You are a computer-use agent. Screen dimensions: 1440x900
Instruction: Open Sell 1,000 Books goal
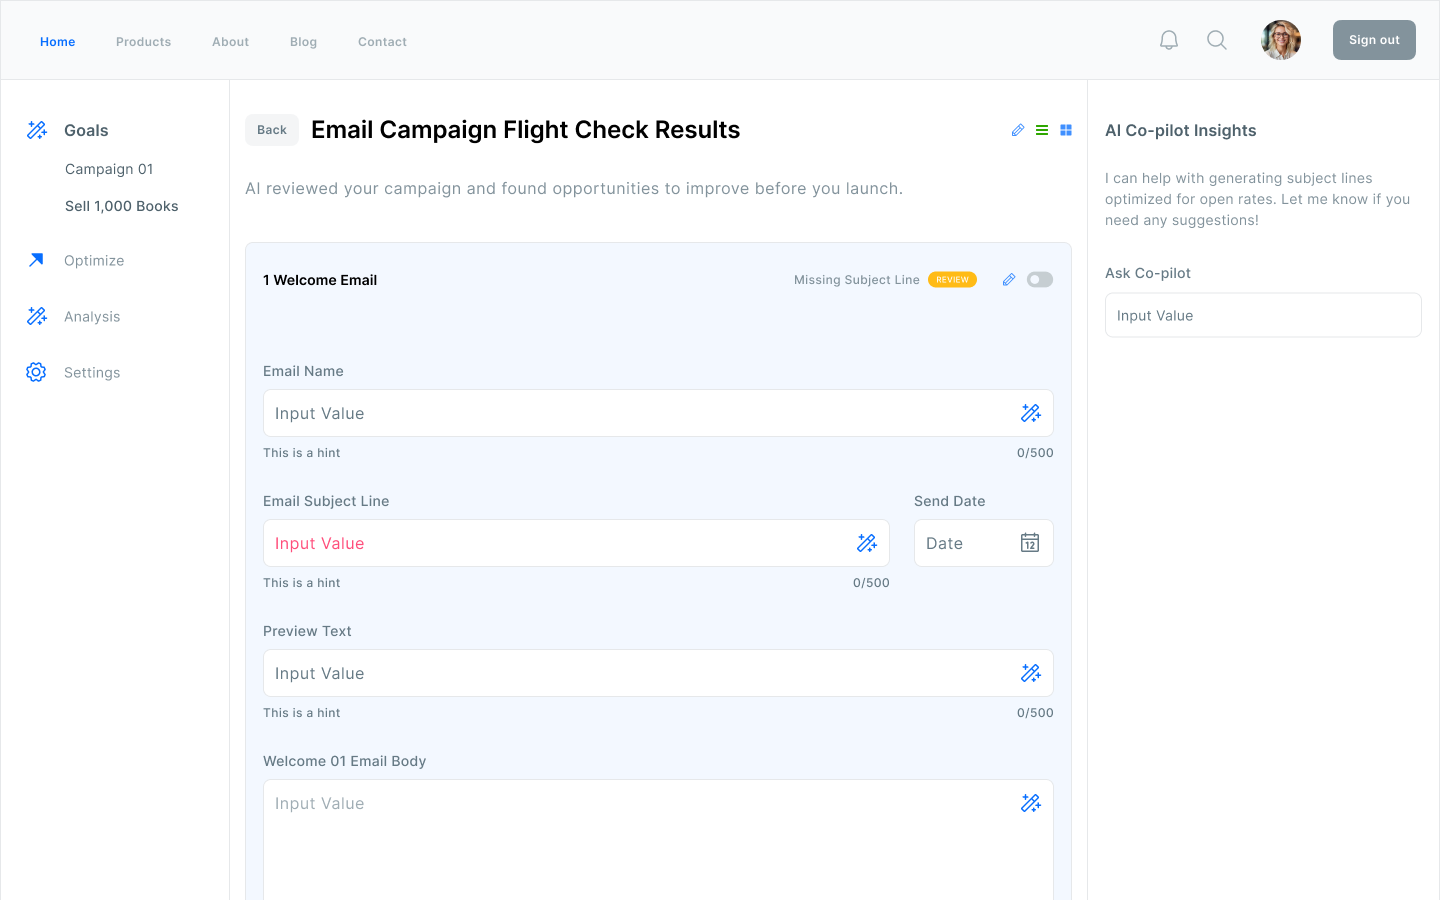(x=122, y=206)
